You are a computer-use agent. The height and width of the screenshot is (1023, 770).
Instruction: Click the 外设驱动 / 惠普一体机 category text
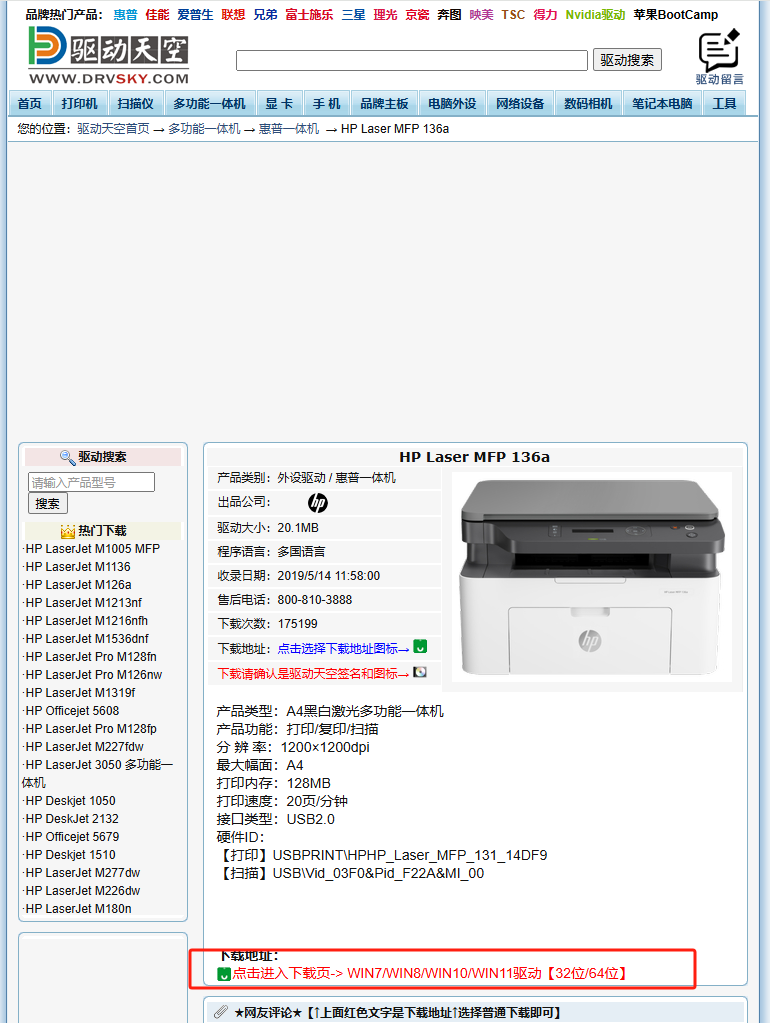coord(336,478)
